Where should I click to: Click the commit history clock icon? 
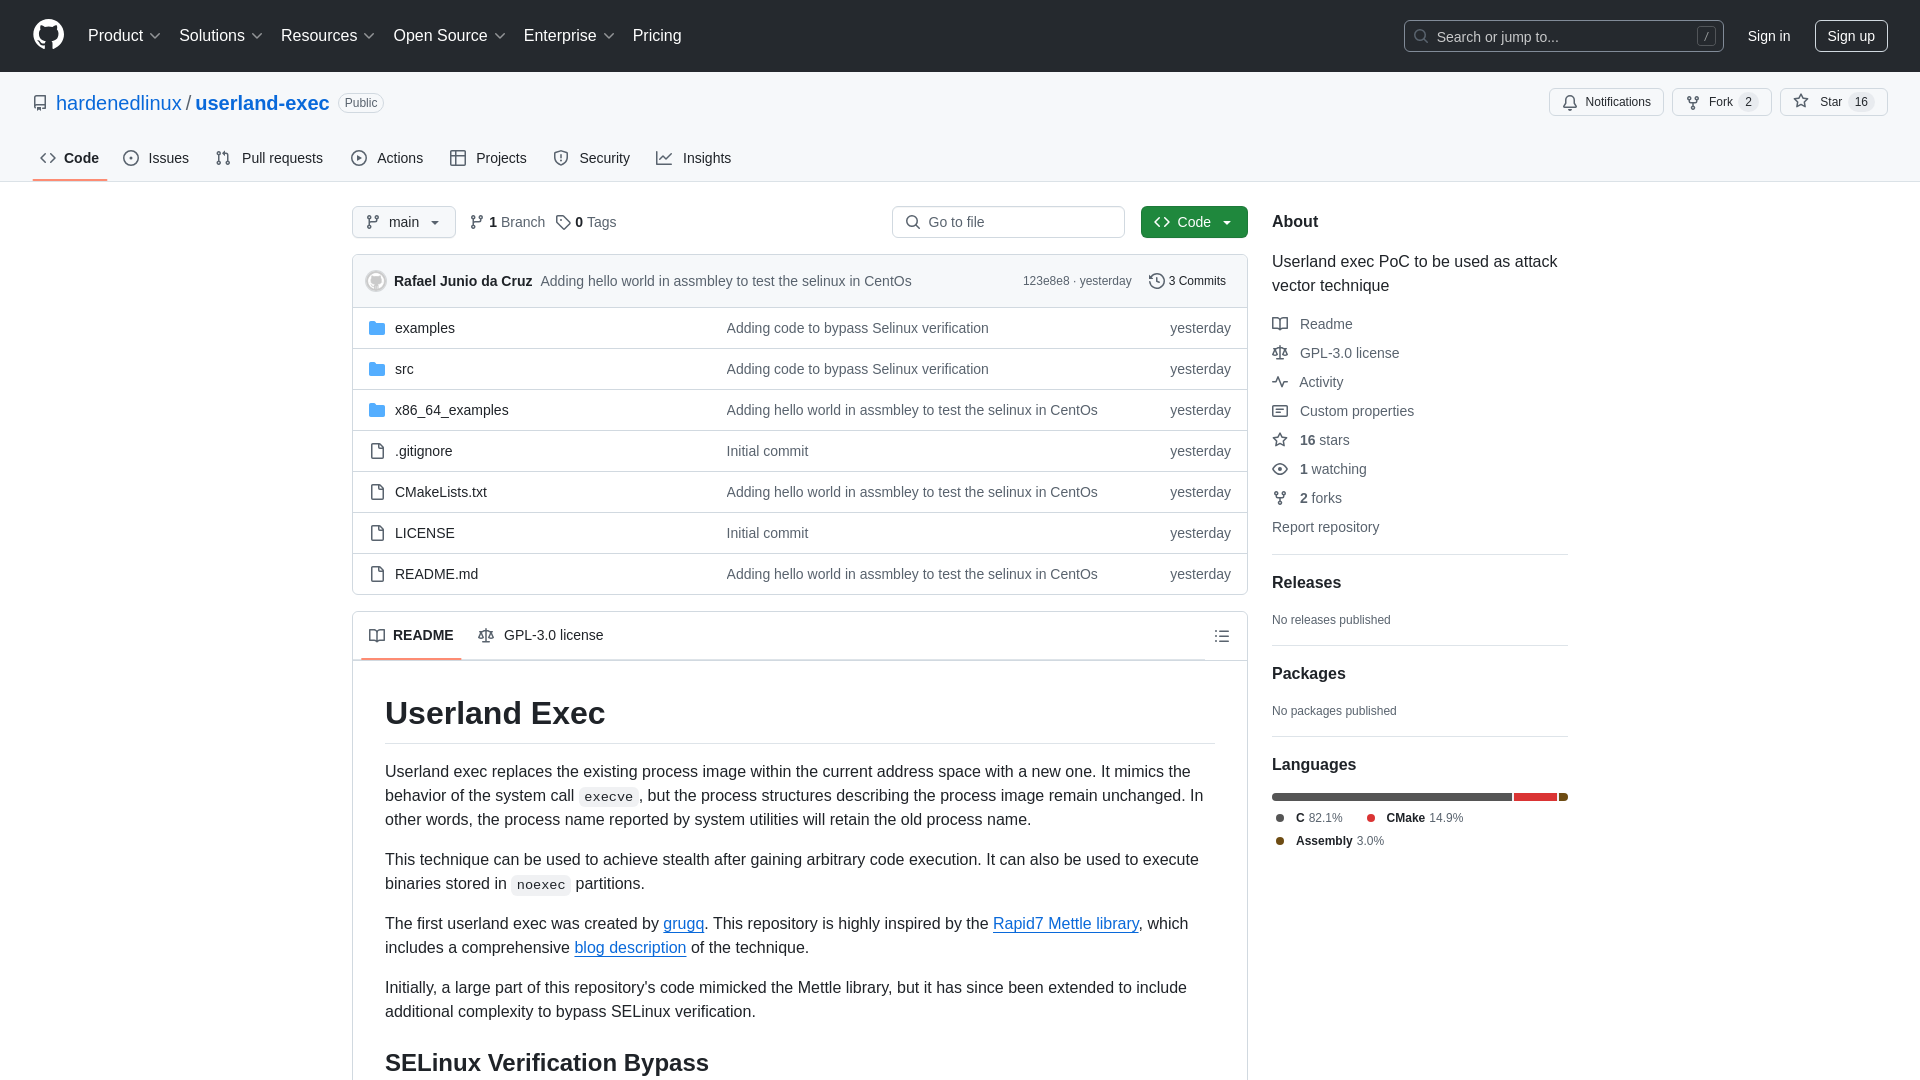tap(1157, 281)
